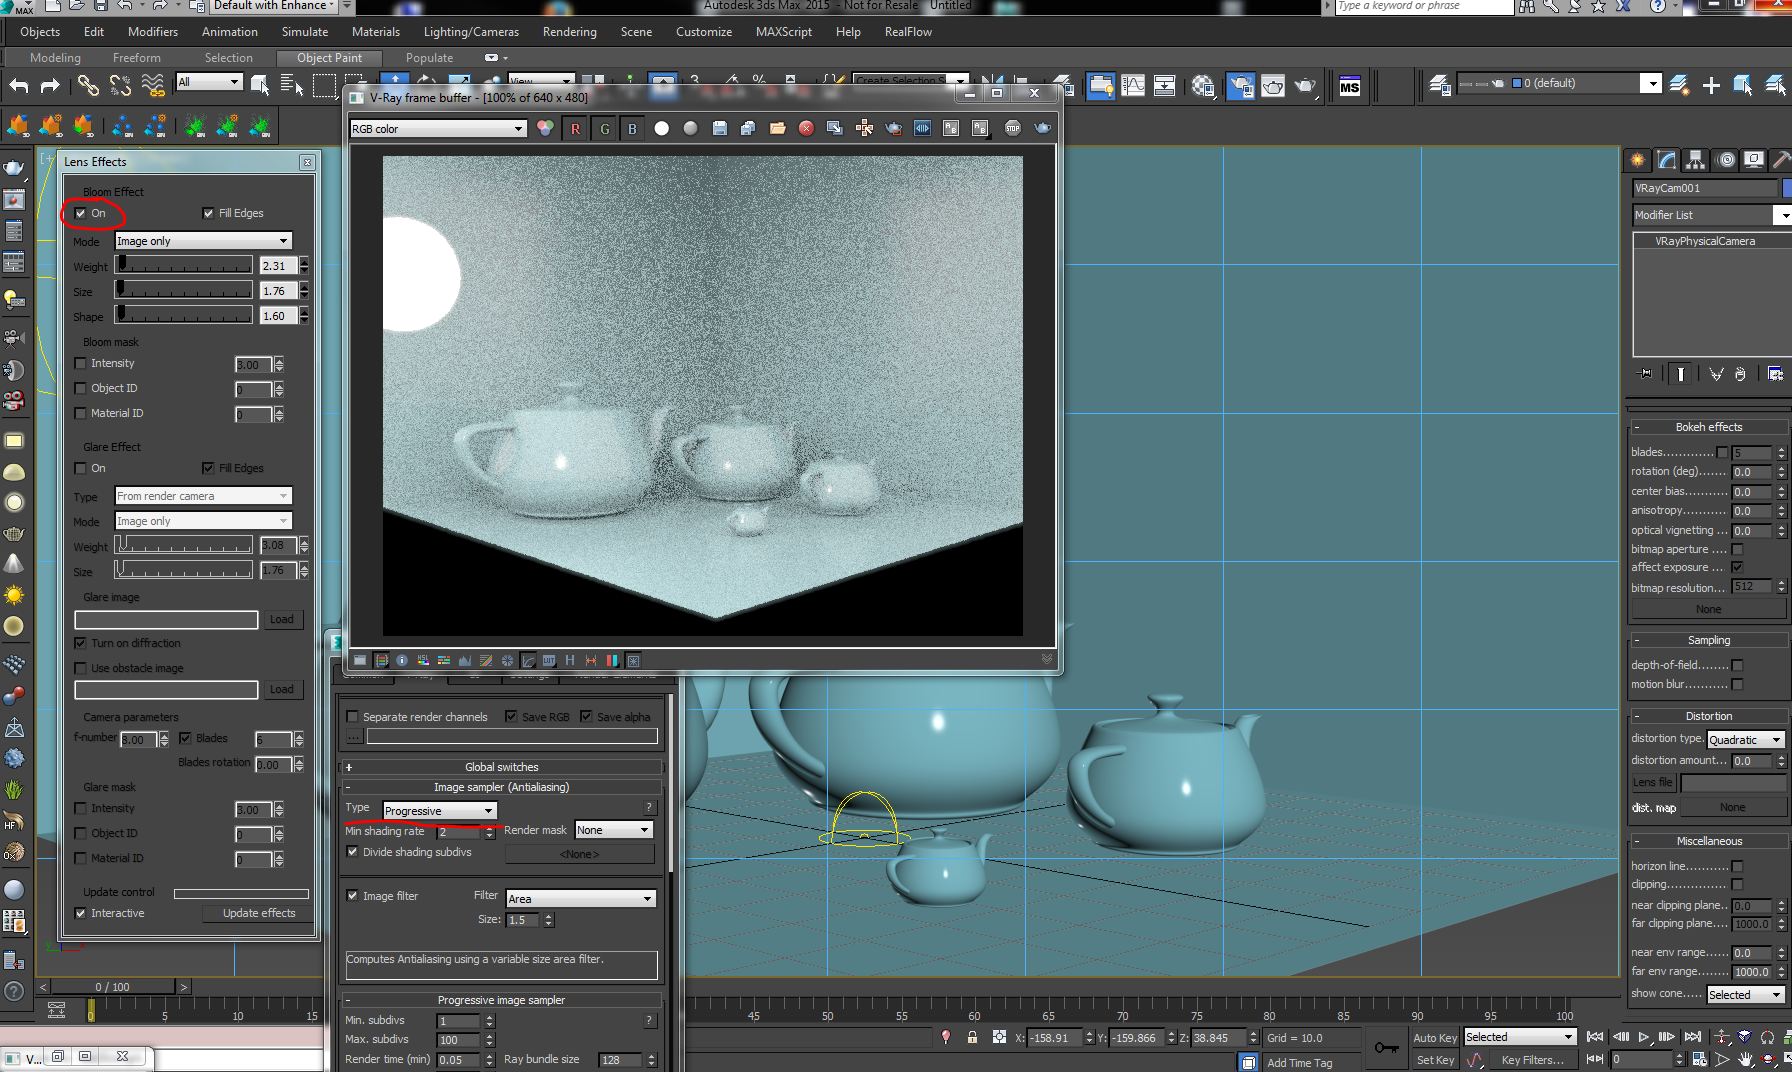Clear the V-Ray frame buffer image
The height and width of the screenshot is (1072, 1792).
(x=806, y=128)
